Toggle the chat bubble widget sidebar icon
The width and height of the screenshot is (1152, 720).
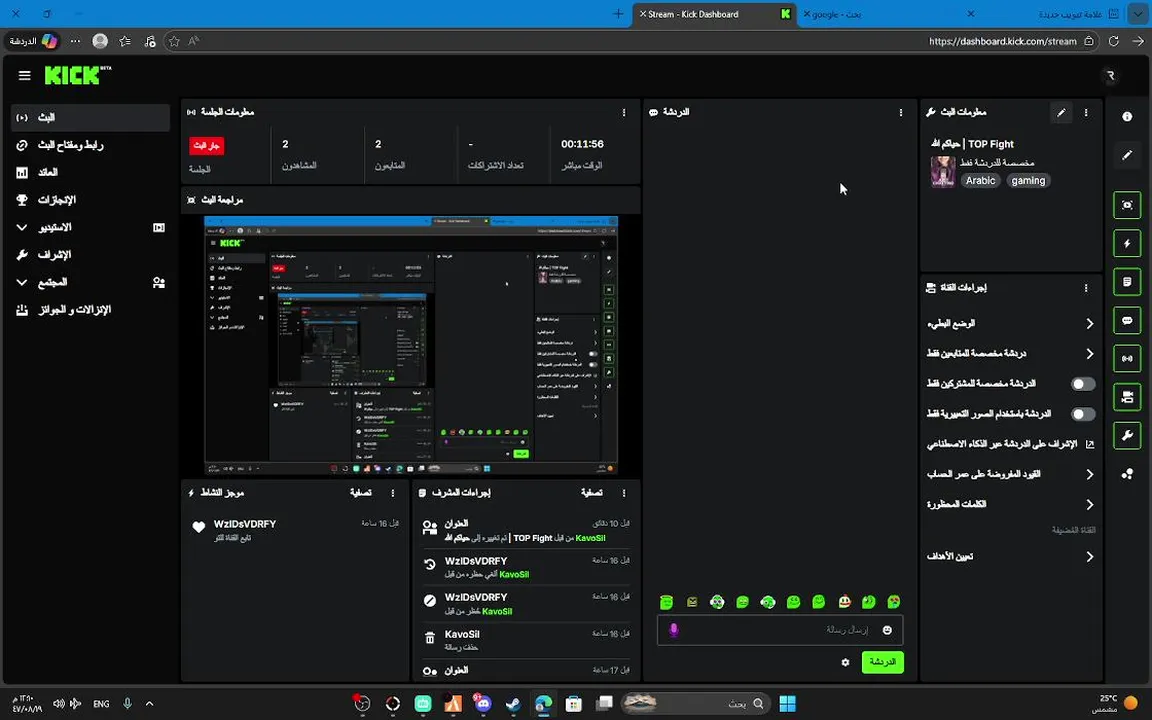[1126, 320]
